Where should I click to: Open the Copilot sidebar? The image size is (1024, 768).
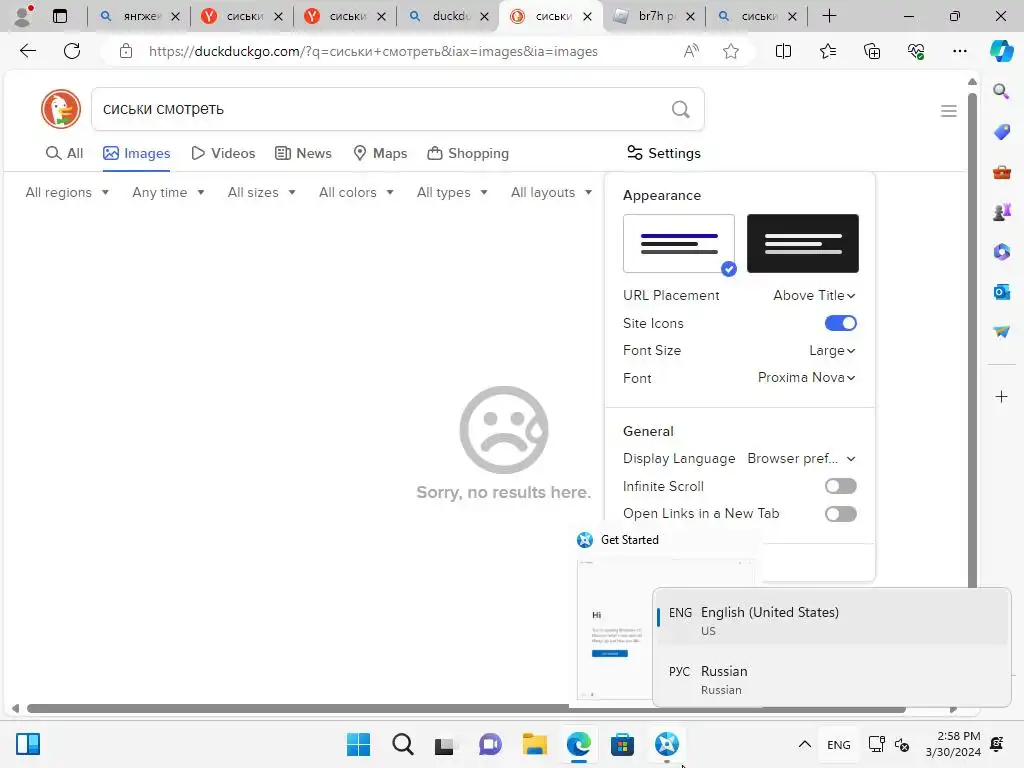(x=1001, y=51)
